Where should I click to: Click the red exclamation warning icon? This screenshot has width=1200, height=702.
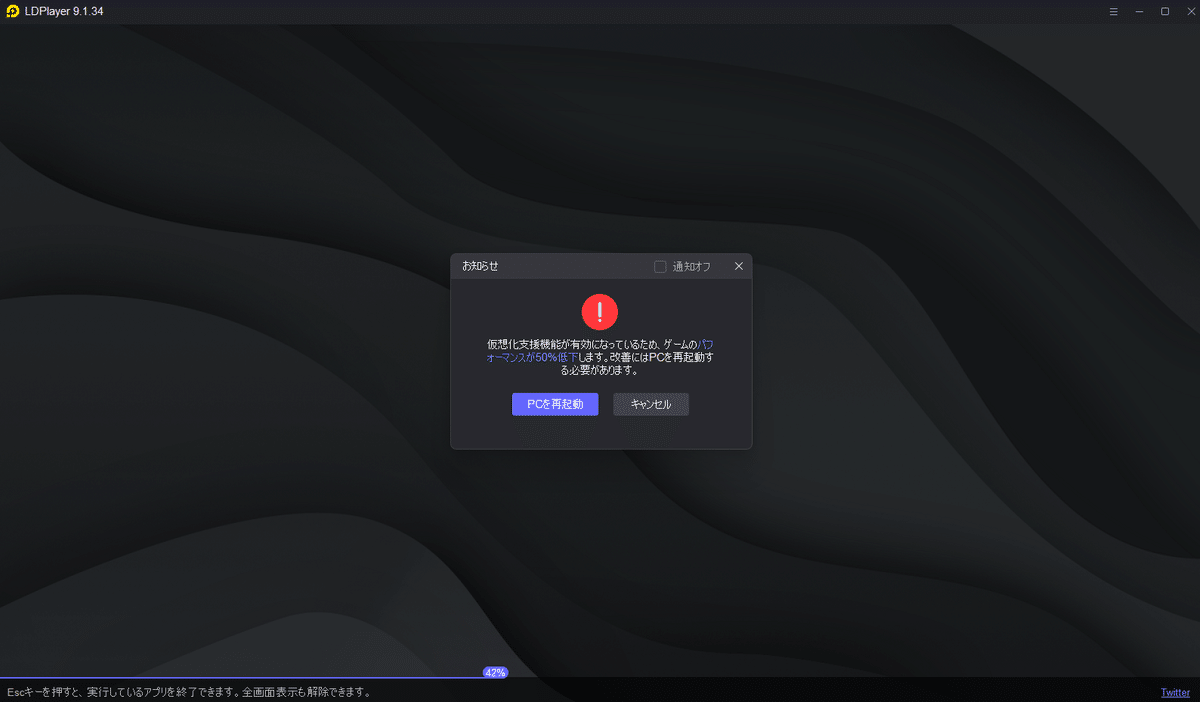[600, 312]
